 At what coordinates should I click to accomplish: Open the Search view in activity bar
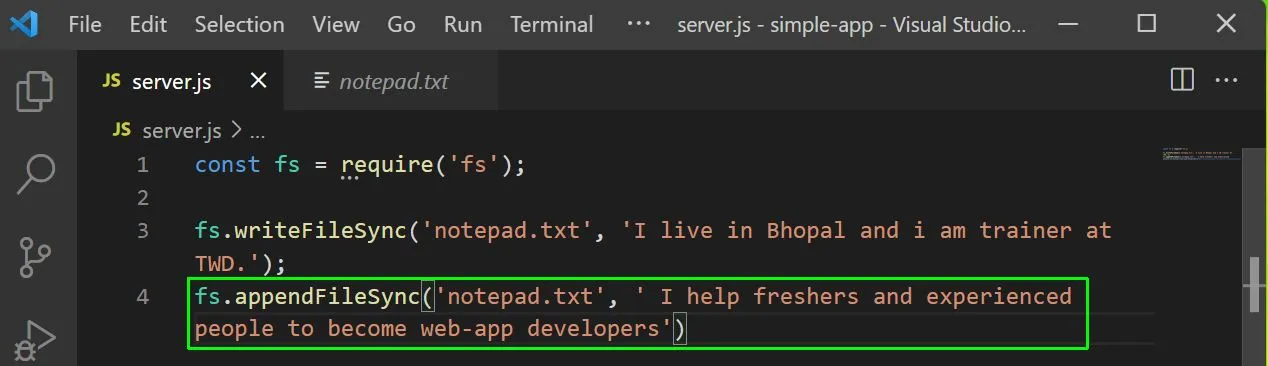click(x=36, y=174)
